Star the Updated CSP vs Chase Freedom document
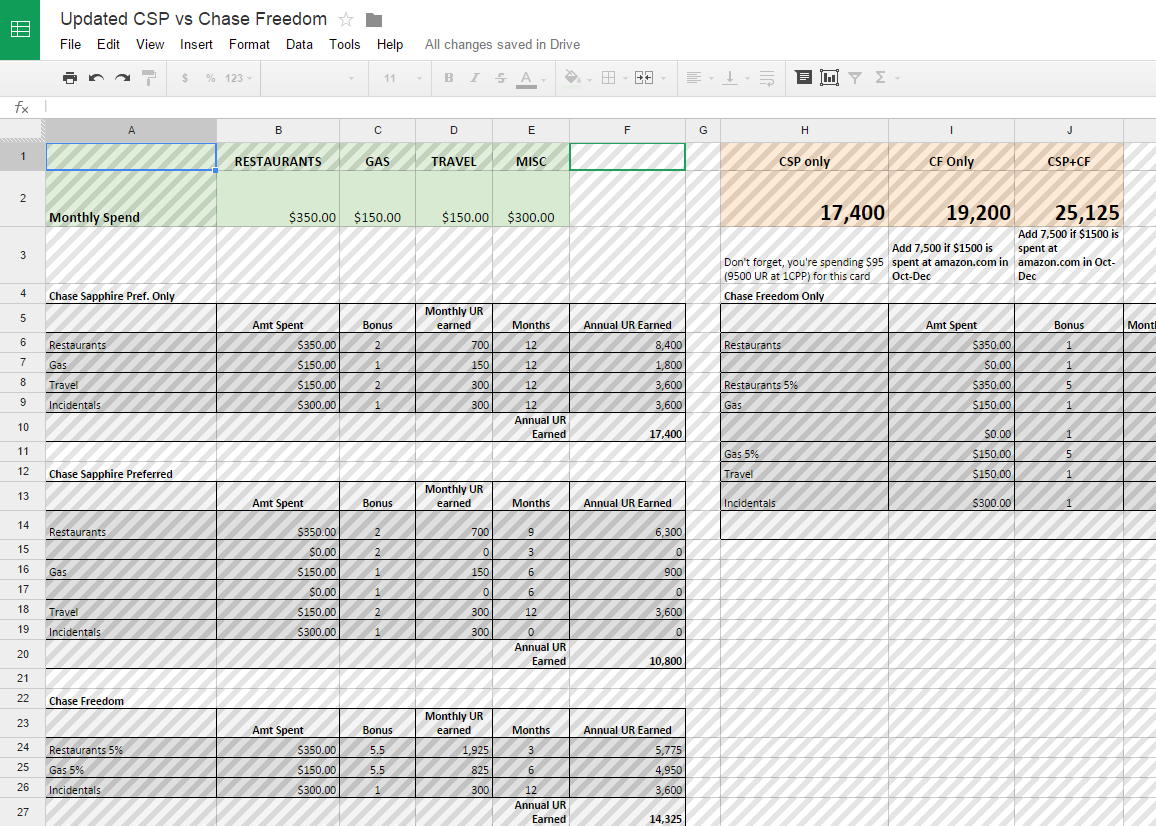The image size is (1156, 826). 346,20
